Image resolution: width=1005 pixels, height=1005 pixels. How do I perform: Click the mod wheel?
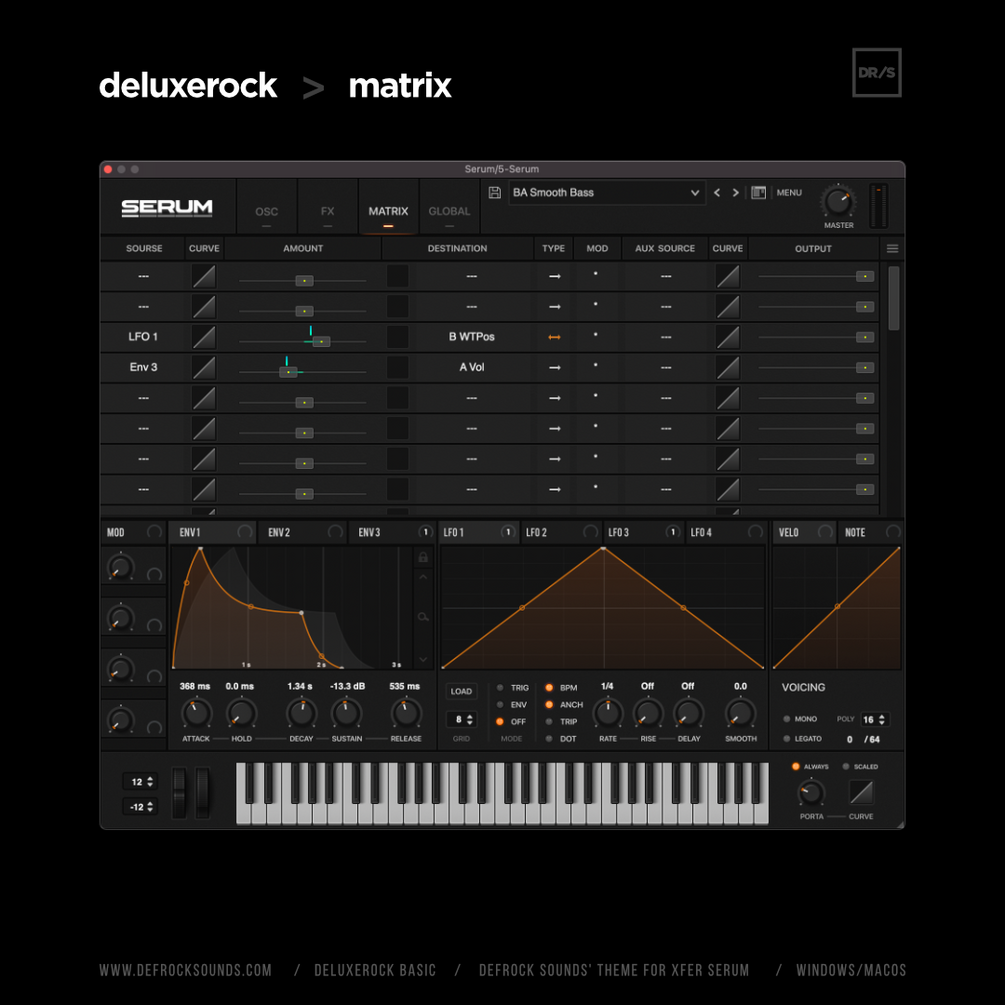click(x=203, y=793)
